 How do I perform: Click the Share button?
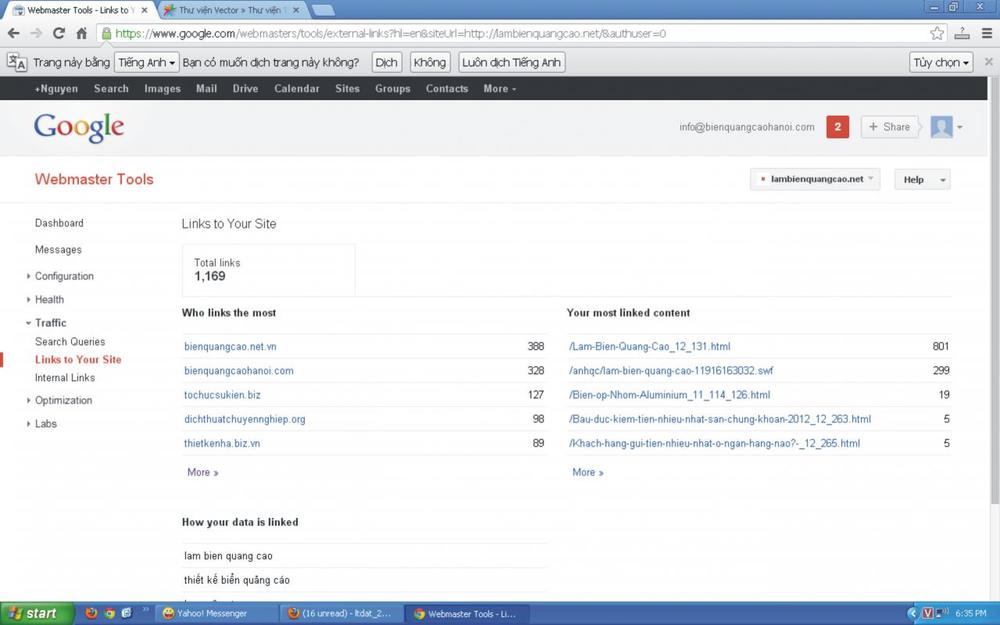tap(889, 127)
